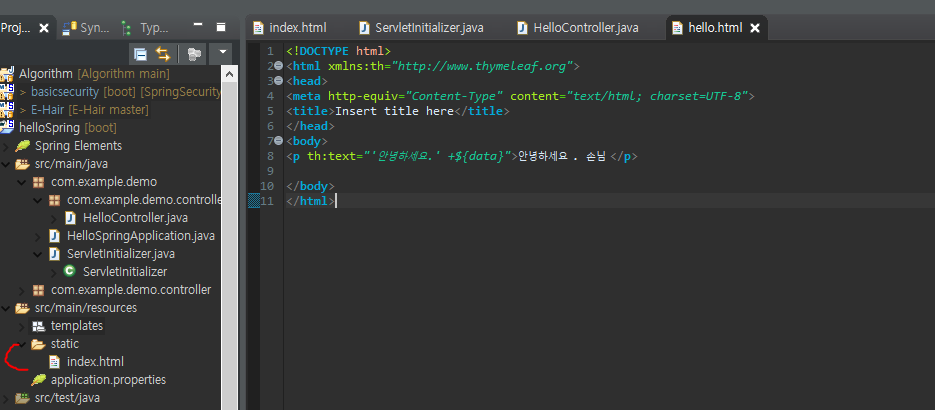Collapse the com.example.demo package node

pyautogui.click(x=21, y=182)
